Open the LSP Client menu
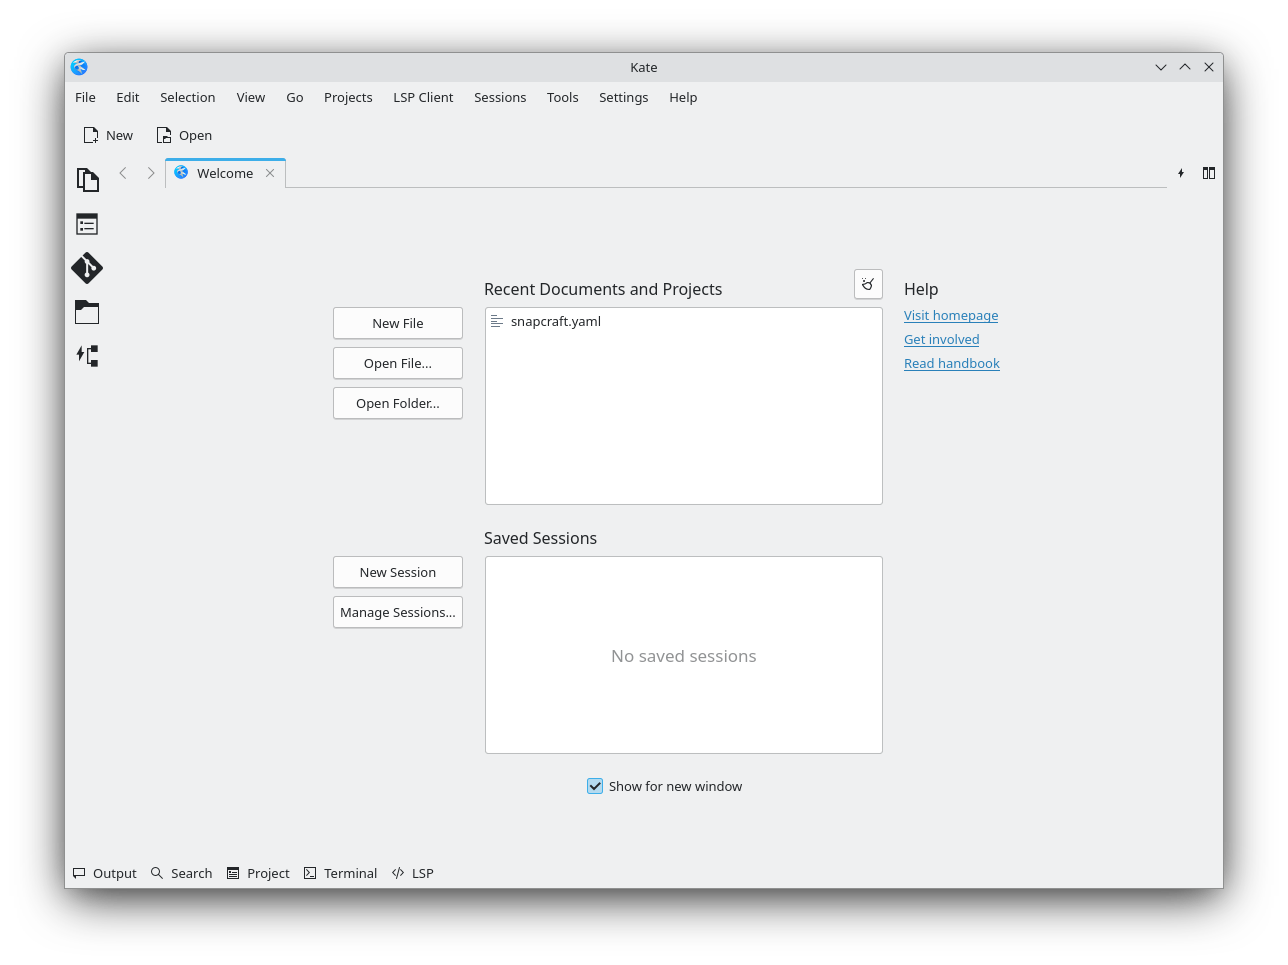Screen dimensions: 1288x965 [x=423, y=97]
